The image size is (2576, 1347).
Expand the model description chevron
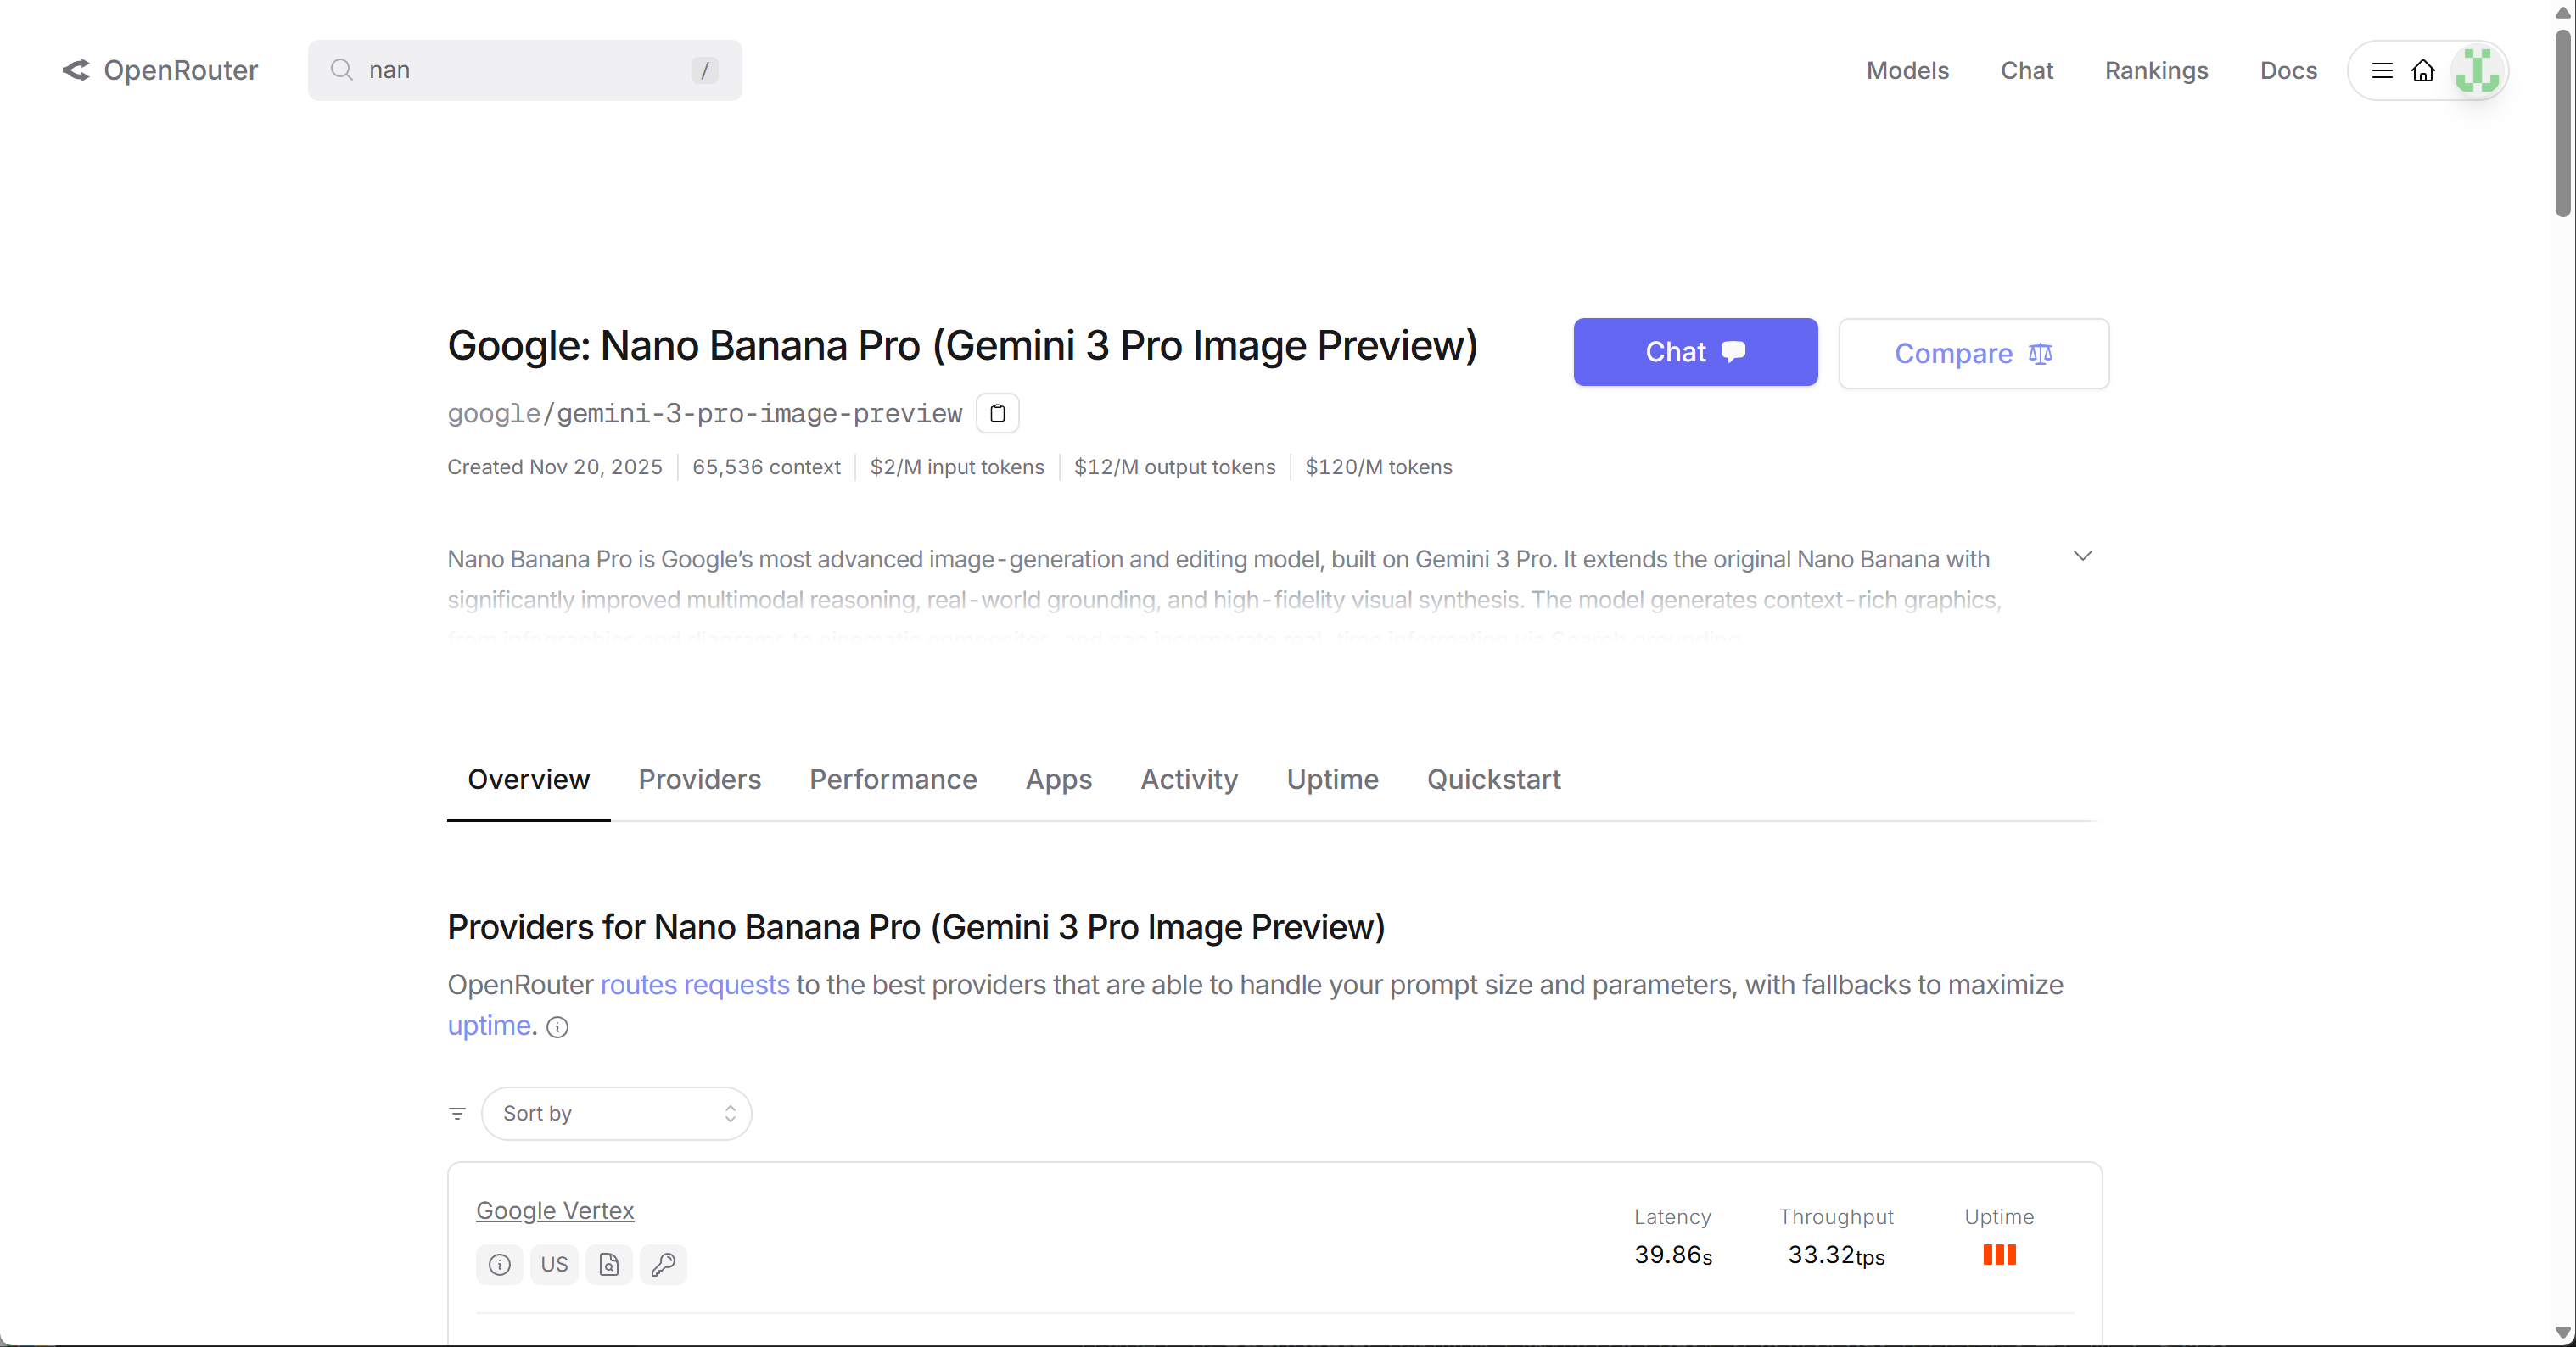pyautogui.click(x=2082, y=555)
